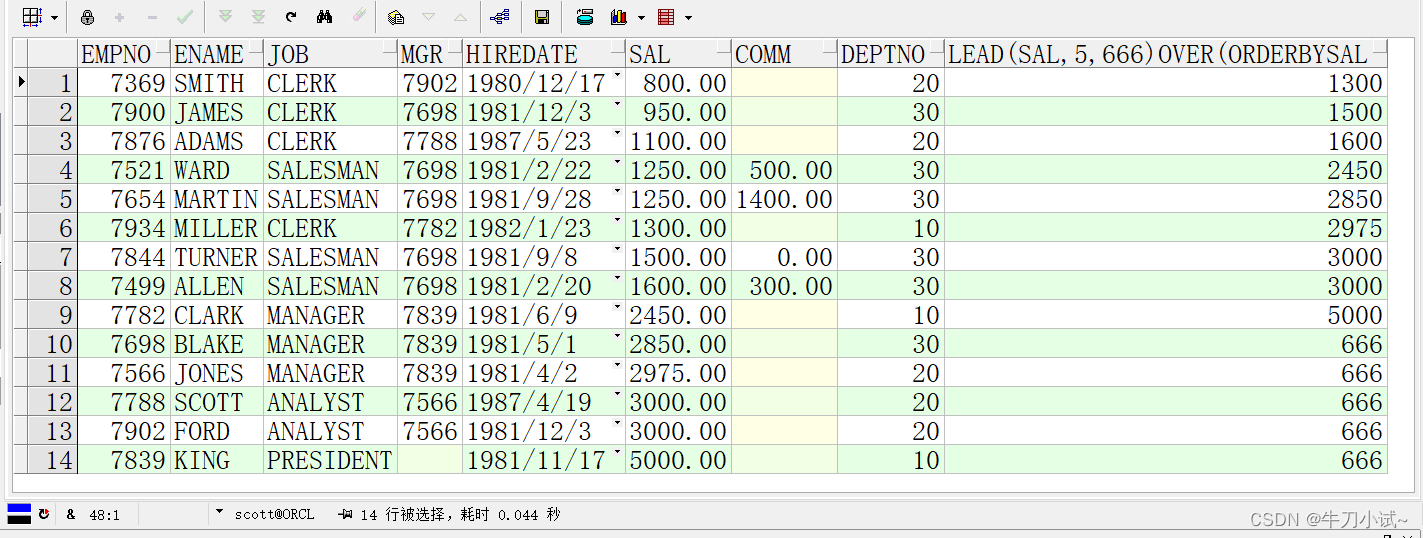Click the DEPTNO column header
The width and height of the screenshot is (1423, 538).
(891, 54)
